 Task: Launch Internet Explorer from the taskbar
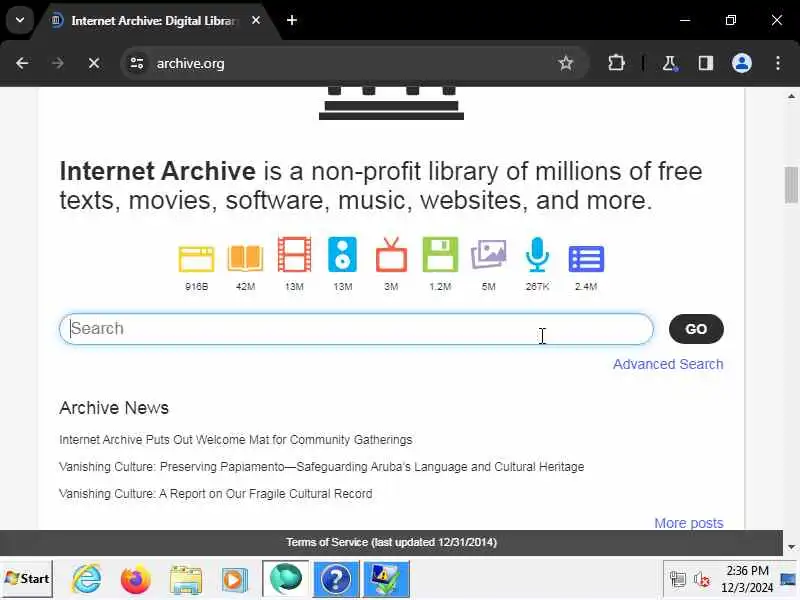click(87, 579)
